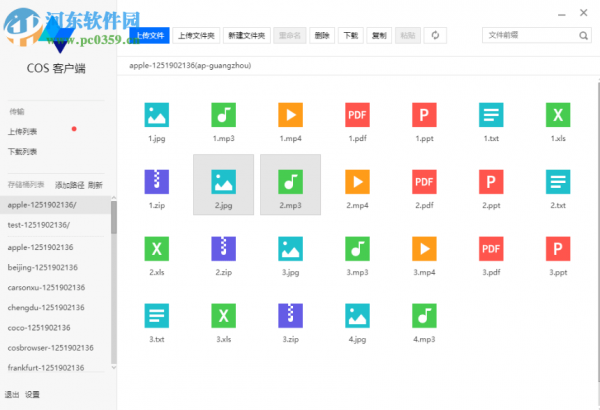
Task: Select the 1.pdf file icon
Action: pos(357,115)
